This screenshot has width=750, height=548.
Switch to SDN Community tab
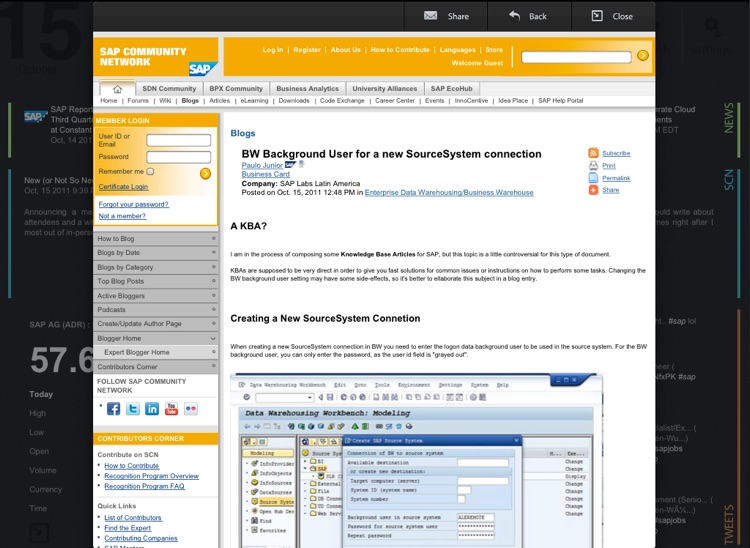pos(169,89)
